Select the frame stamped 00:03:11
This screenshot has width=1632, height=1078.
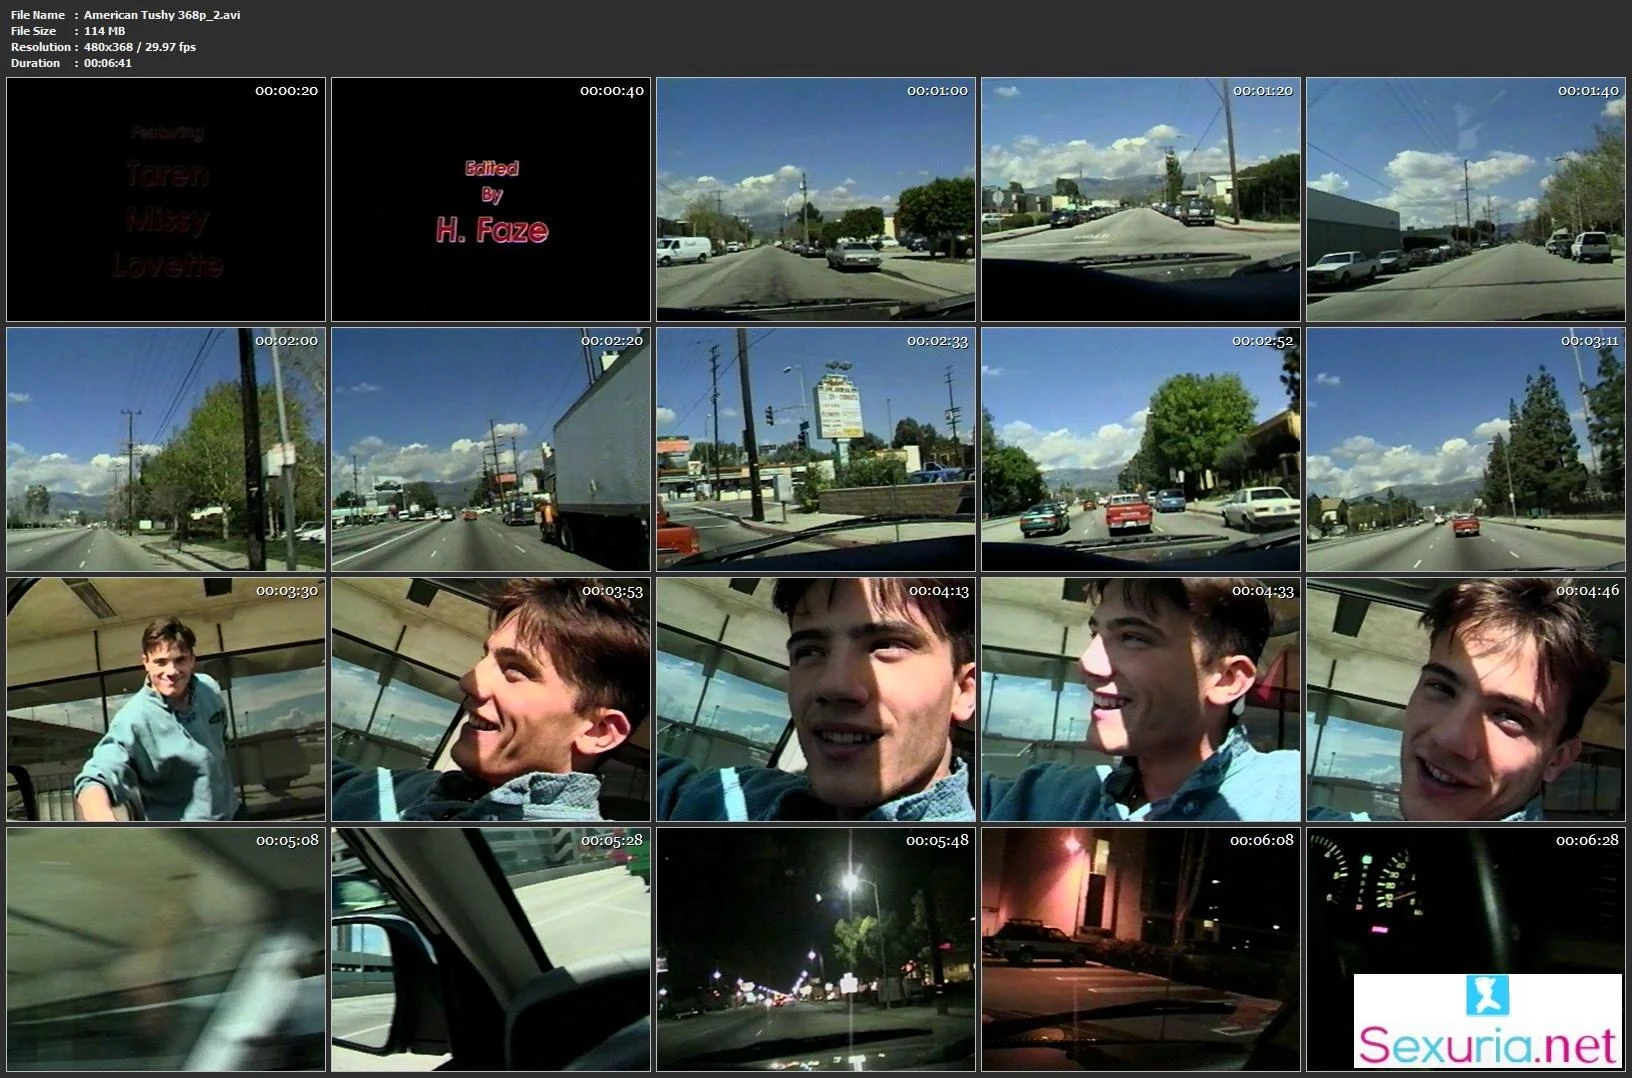1466,449
